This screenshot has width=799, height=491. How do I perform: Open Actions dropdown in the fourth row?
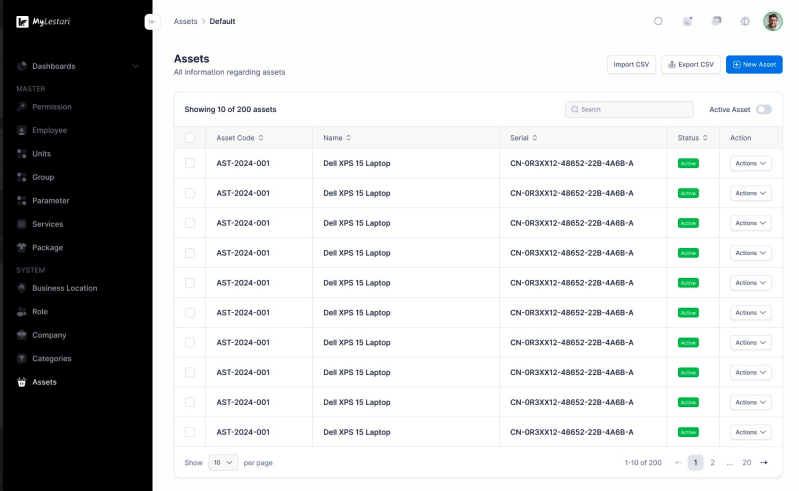point(751,253)
